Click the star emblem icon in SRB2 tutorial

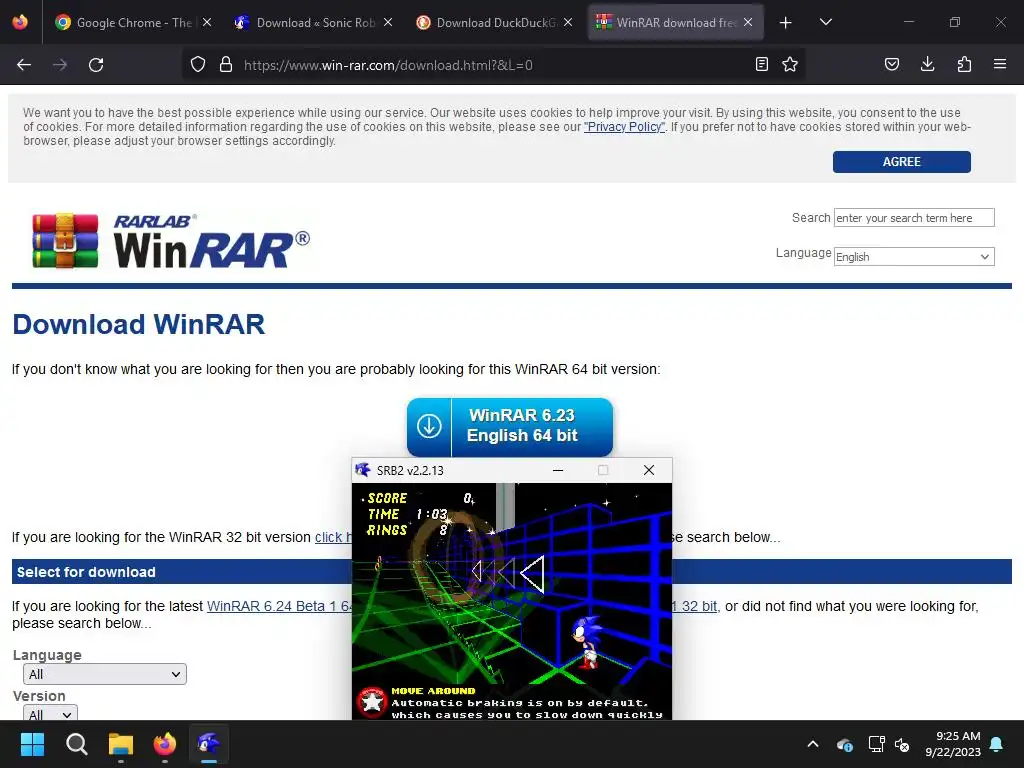pos(372,702)
